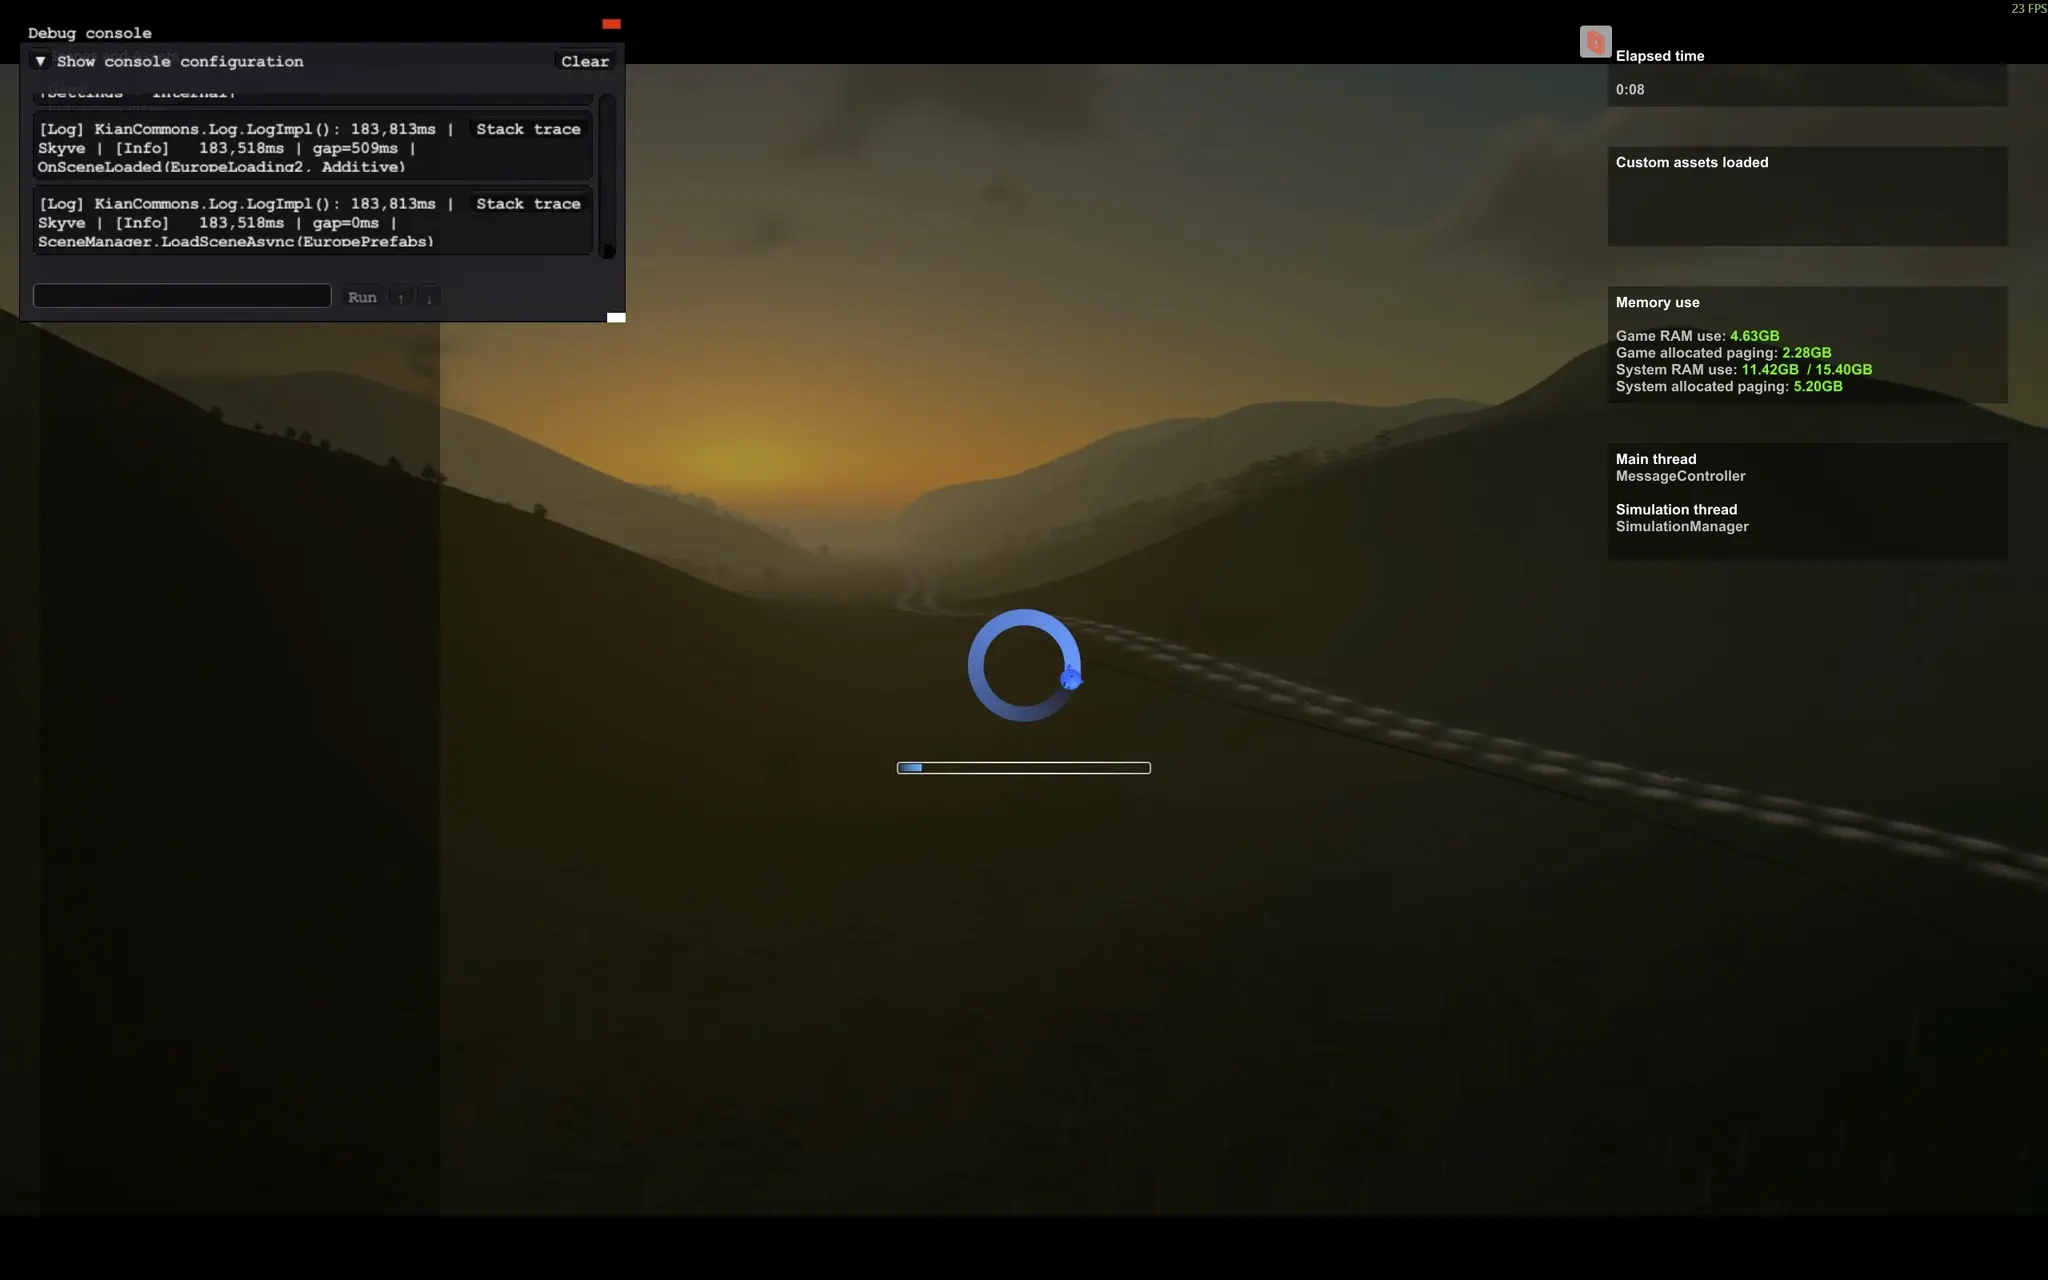Screen dimensions: 2048x1280
Task: Expand the Show console configuration triangle
Action: point(40,61)
